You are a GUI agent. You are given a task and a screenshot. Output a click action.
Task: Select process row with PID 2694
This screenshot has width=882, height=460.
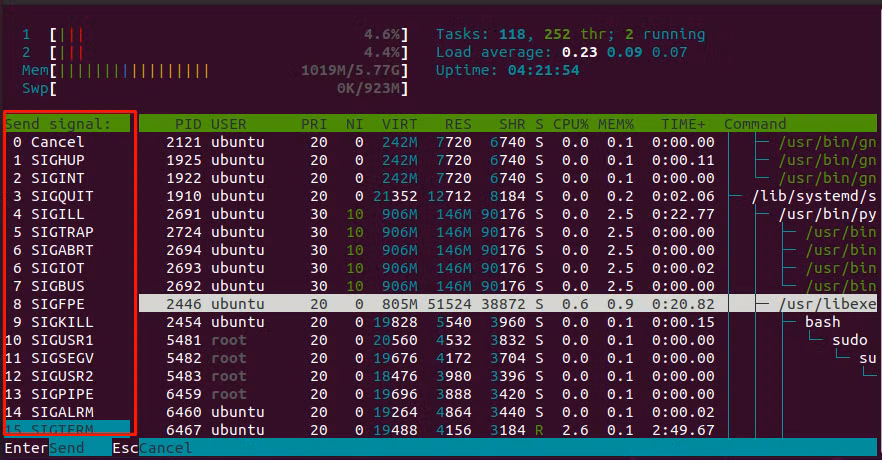508,250
